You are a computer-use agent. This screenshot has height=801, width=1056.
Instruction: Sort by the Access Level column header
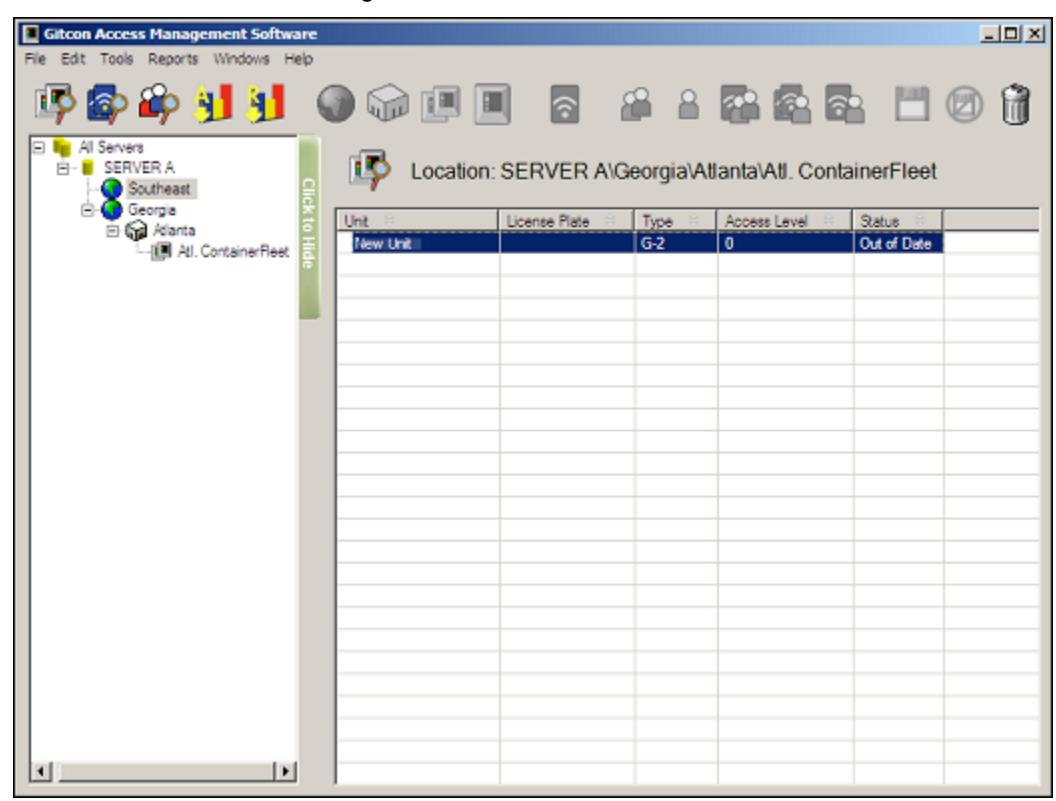(785, 221)
